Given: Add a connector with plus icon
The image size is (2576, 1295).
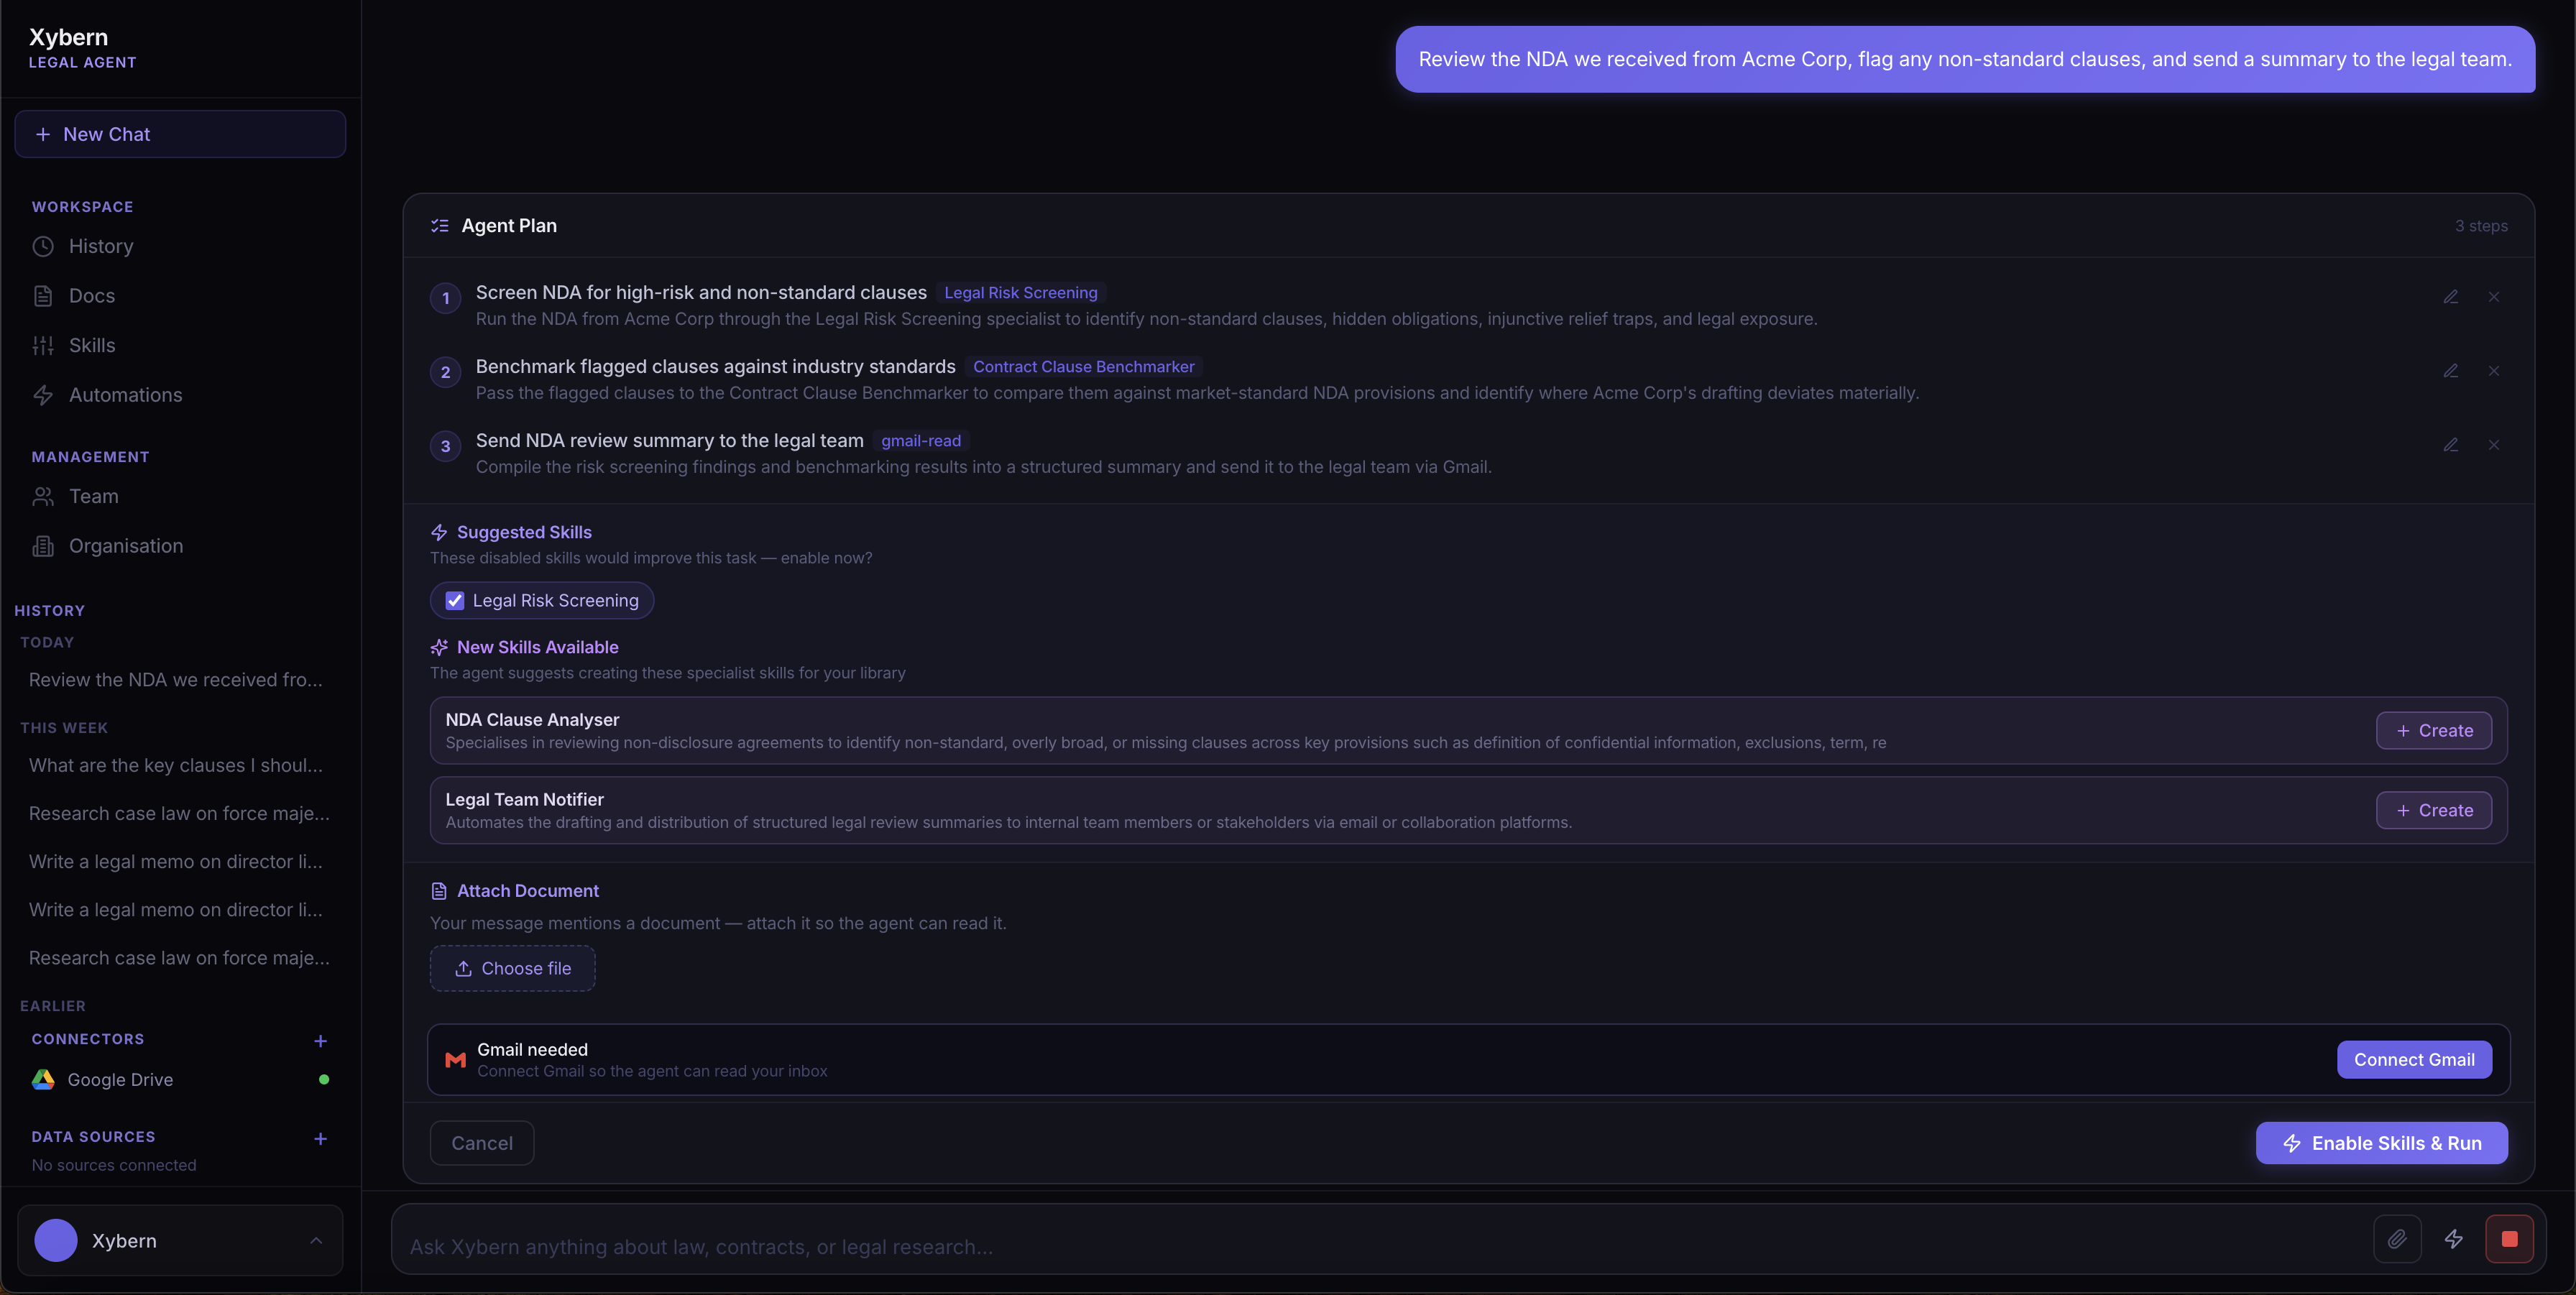Looking at the screenshot, I should pos(320,1041).
